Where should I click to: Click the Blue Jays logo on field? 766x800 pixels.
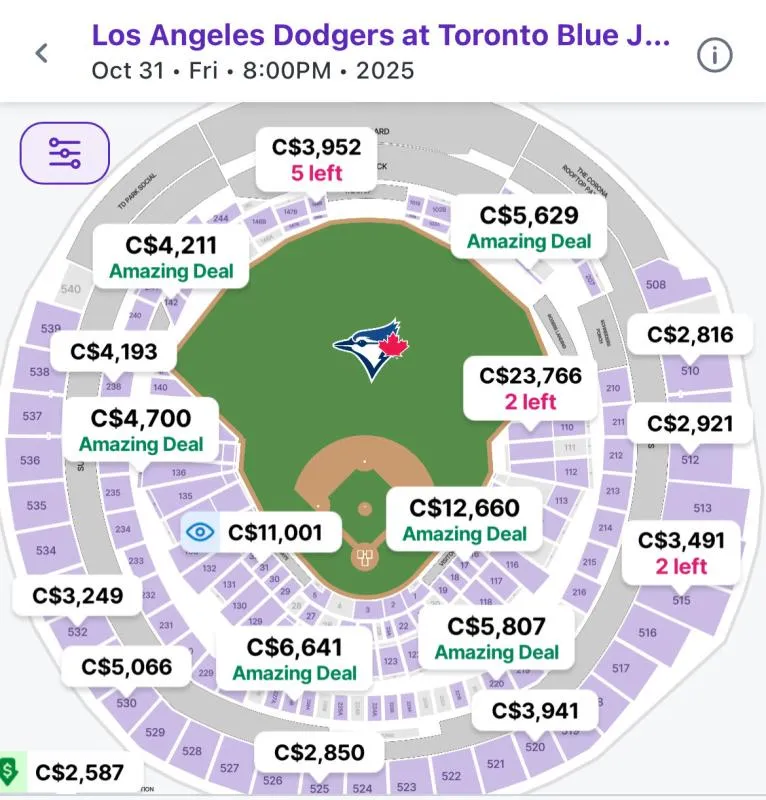[371, 349]
